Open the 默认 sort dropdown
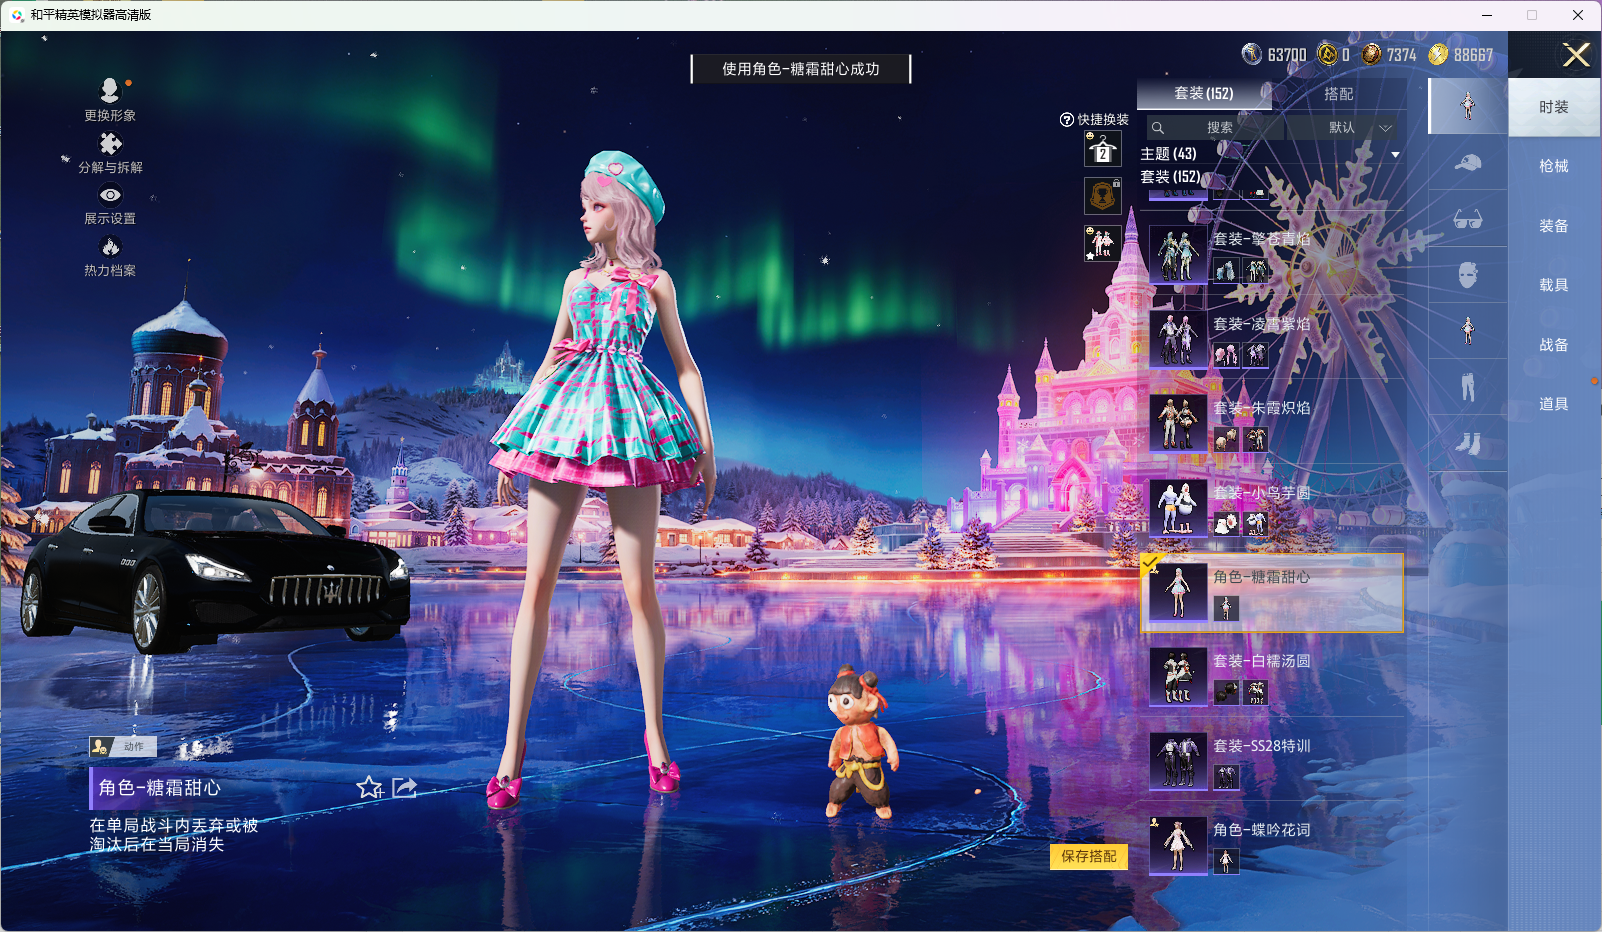Image resolution: width=1602 pixels, height=932 pixels. [x=1343, y=128]
